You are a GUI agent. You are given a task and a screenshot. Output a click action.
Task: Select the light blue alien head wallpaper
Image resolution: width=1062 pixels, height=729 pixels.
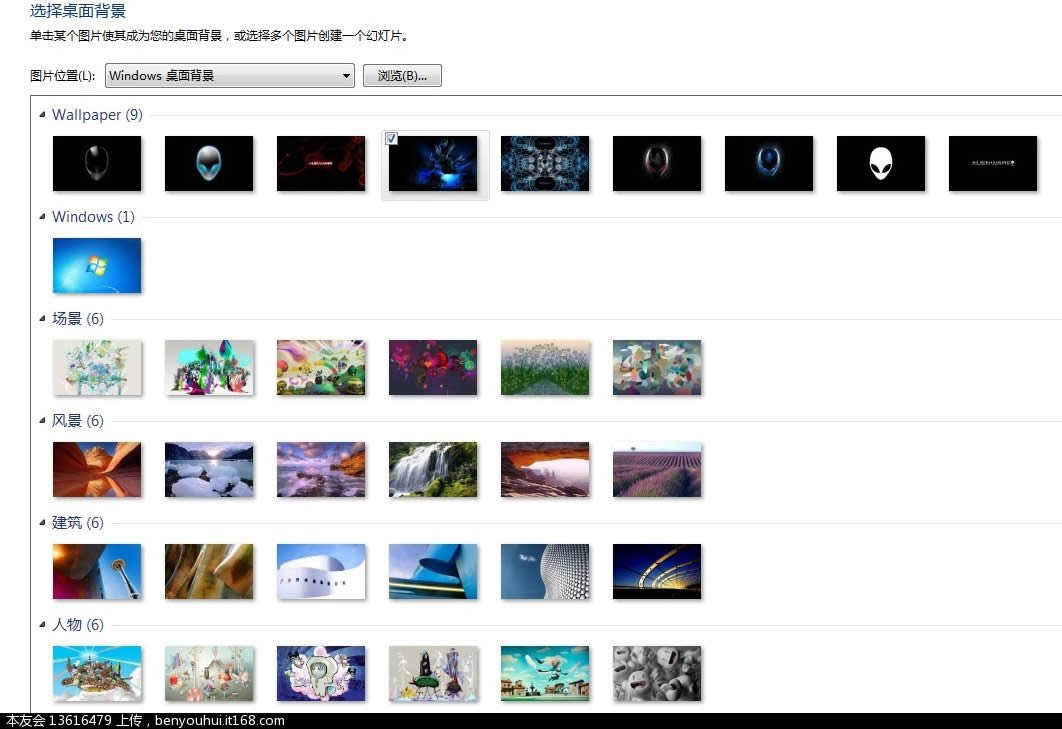click(209, 163)
